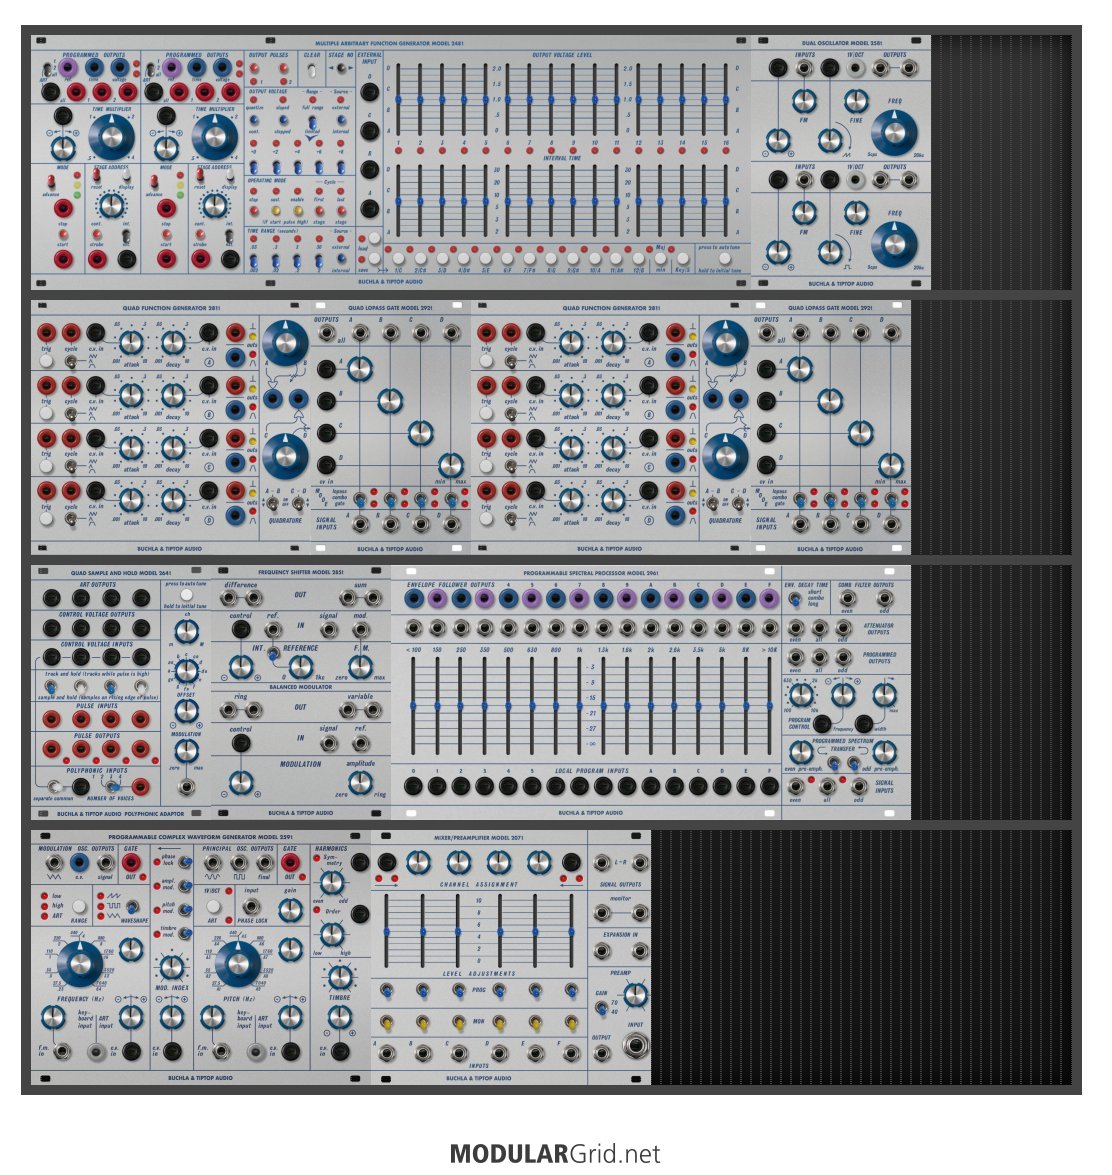This screenshot has height=1175, width=1112.
Task: Click first sum OUT jack on Frequency Shifter
Action: [346, 597]
